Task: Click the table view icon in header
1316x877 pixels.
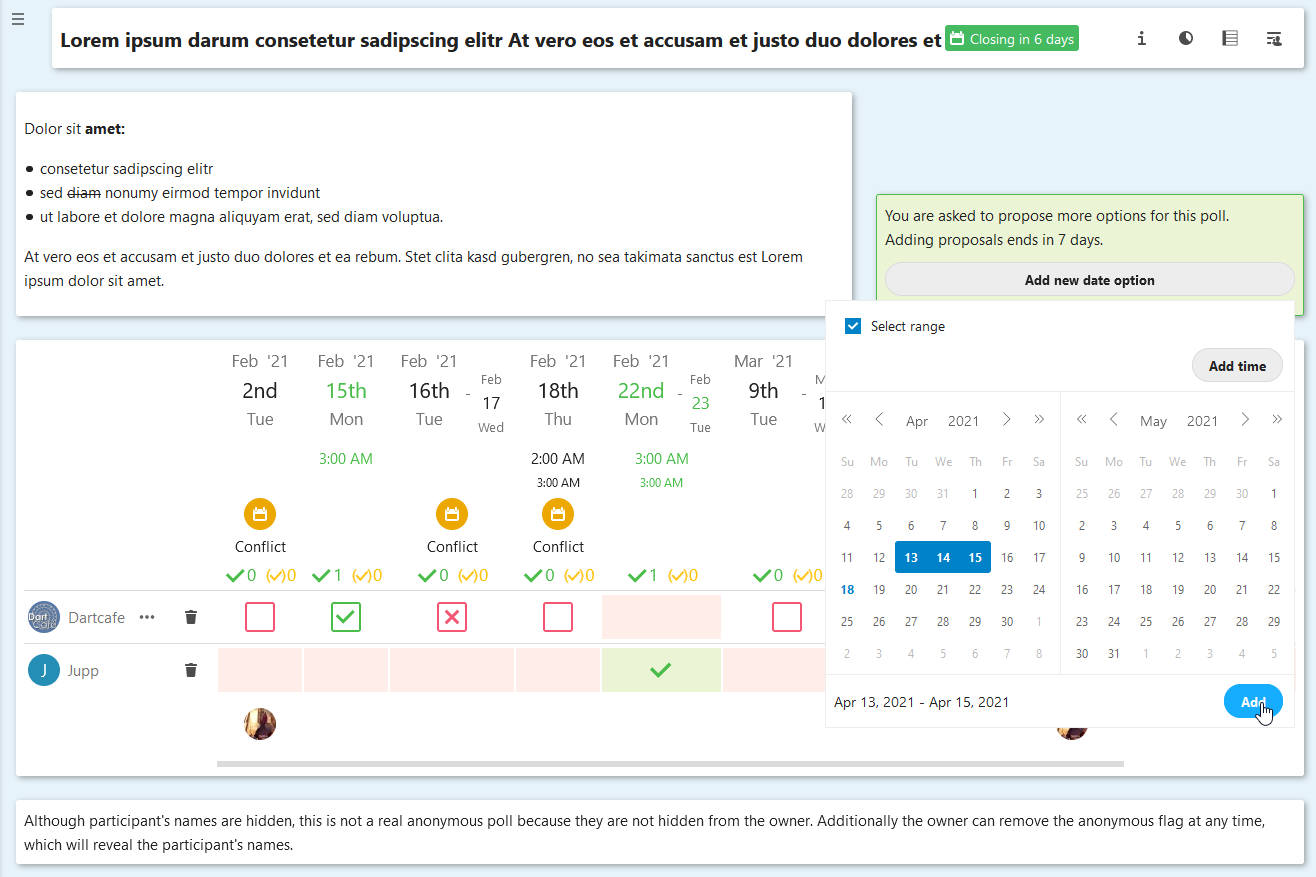Action: 1230,39
